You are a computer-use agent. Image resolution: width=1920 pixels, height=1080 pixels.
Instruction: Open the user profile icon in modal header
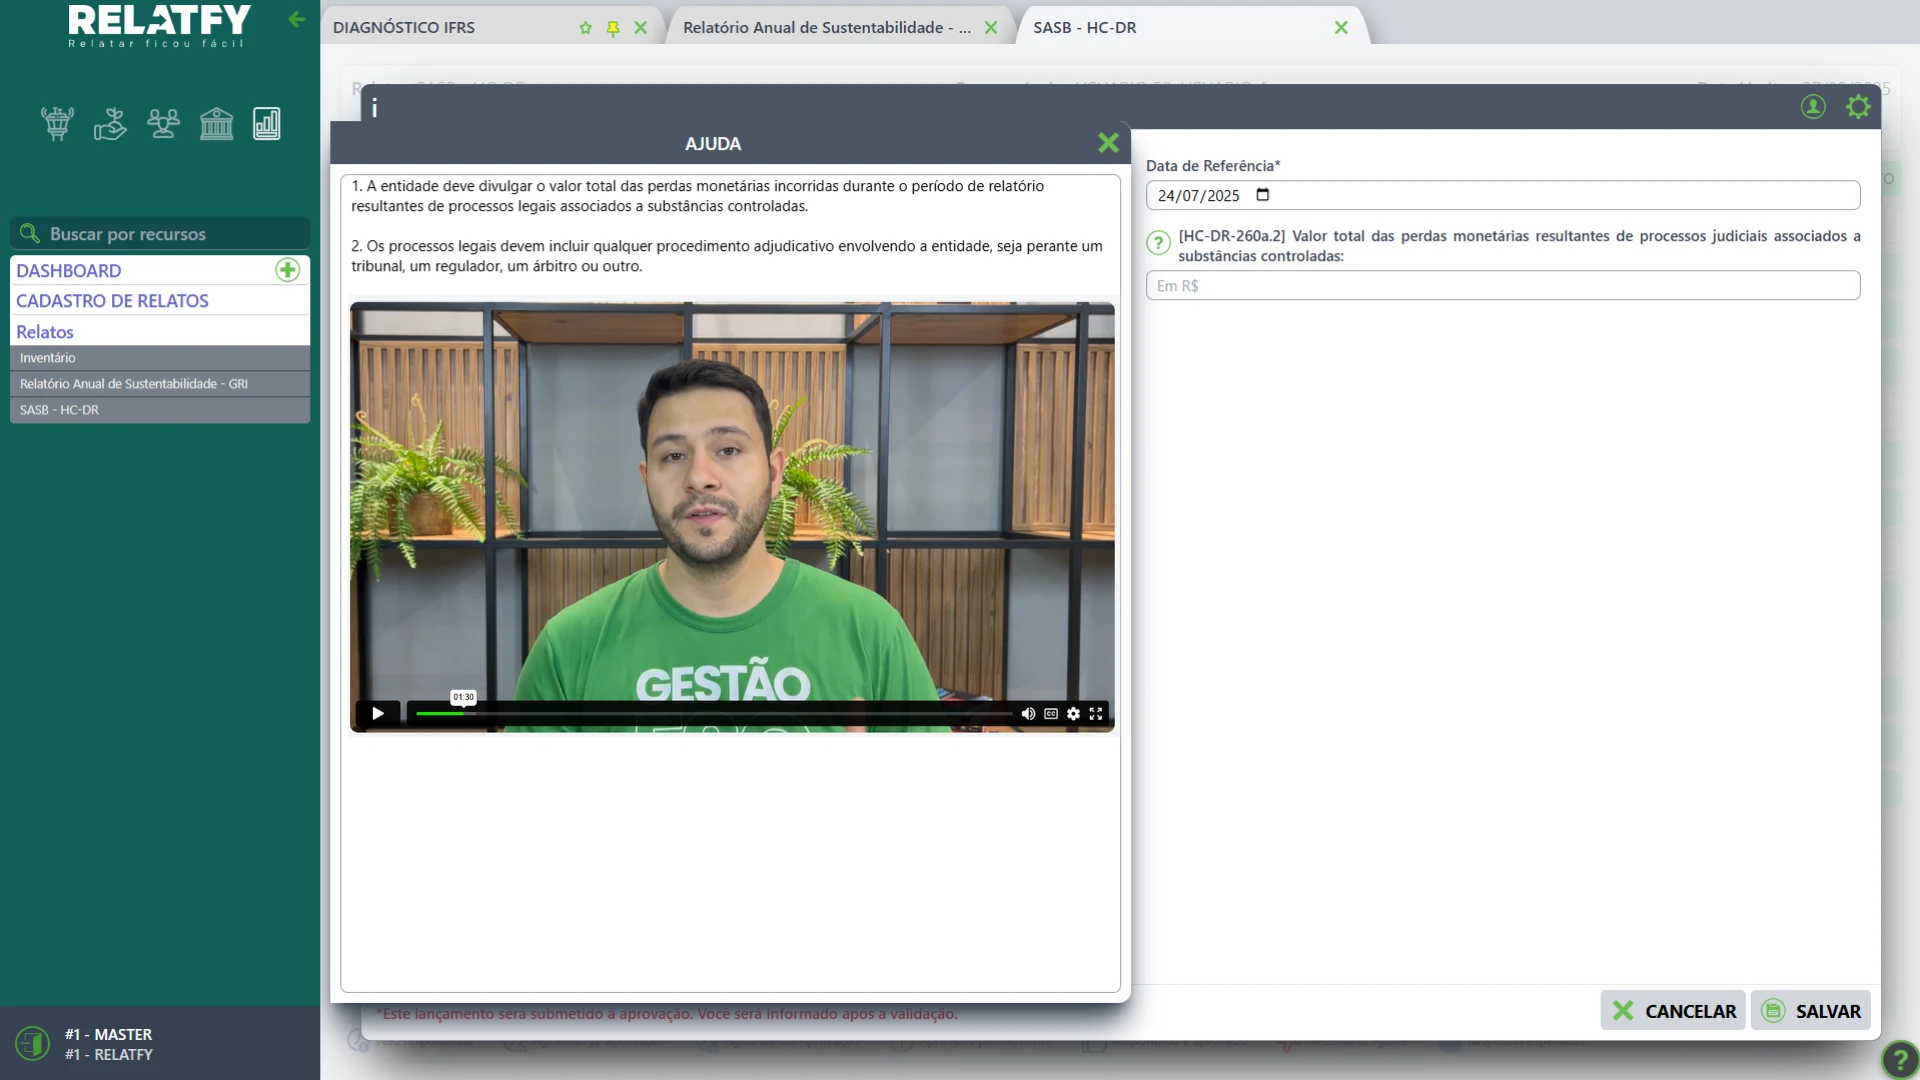1813,107
